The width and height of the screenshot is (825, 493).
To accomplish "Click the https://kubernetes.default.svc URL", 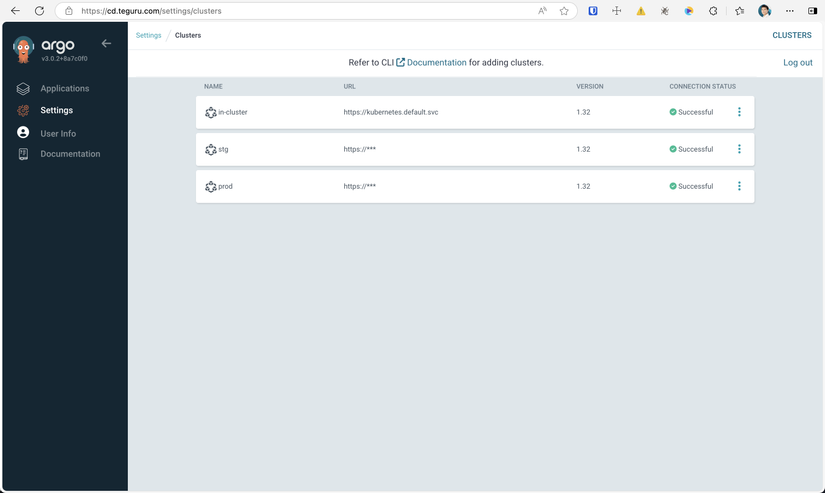I will click(390, 112).
